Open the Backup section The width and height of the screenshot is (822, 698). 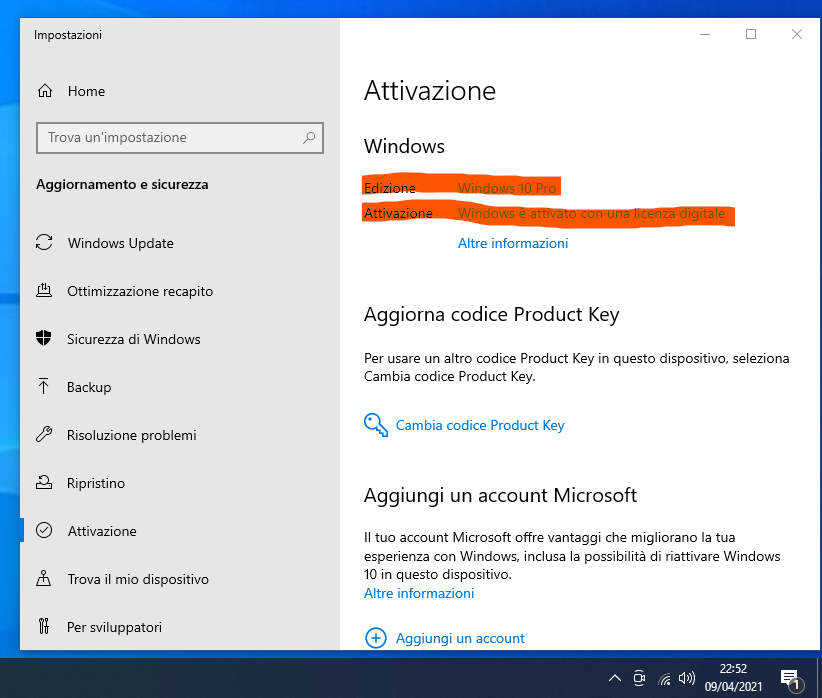tap(180, 387)
